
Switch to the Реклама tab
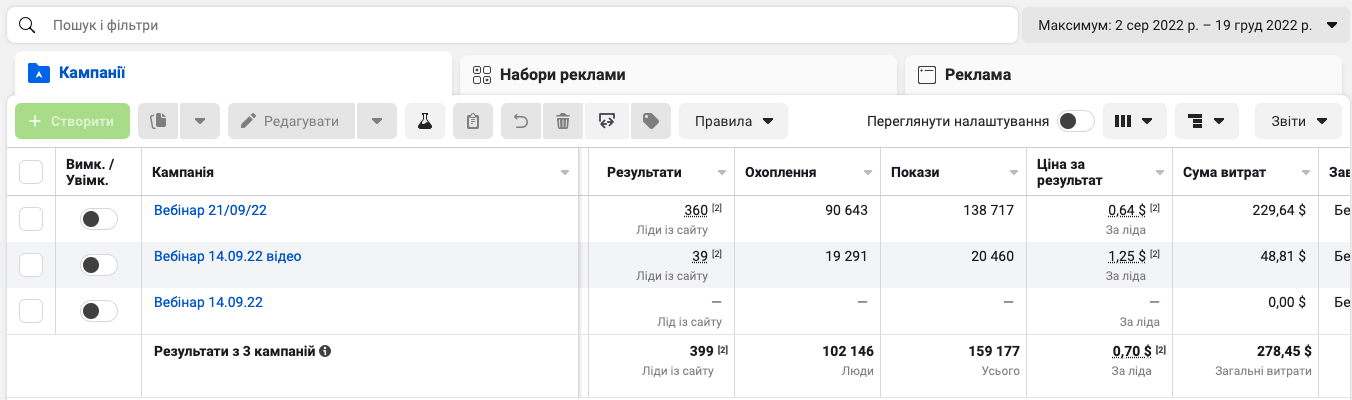[1123, 75]
